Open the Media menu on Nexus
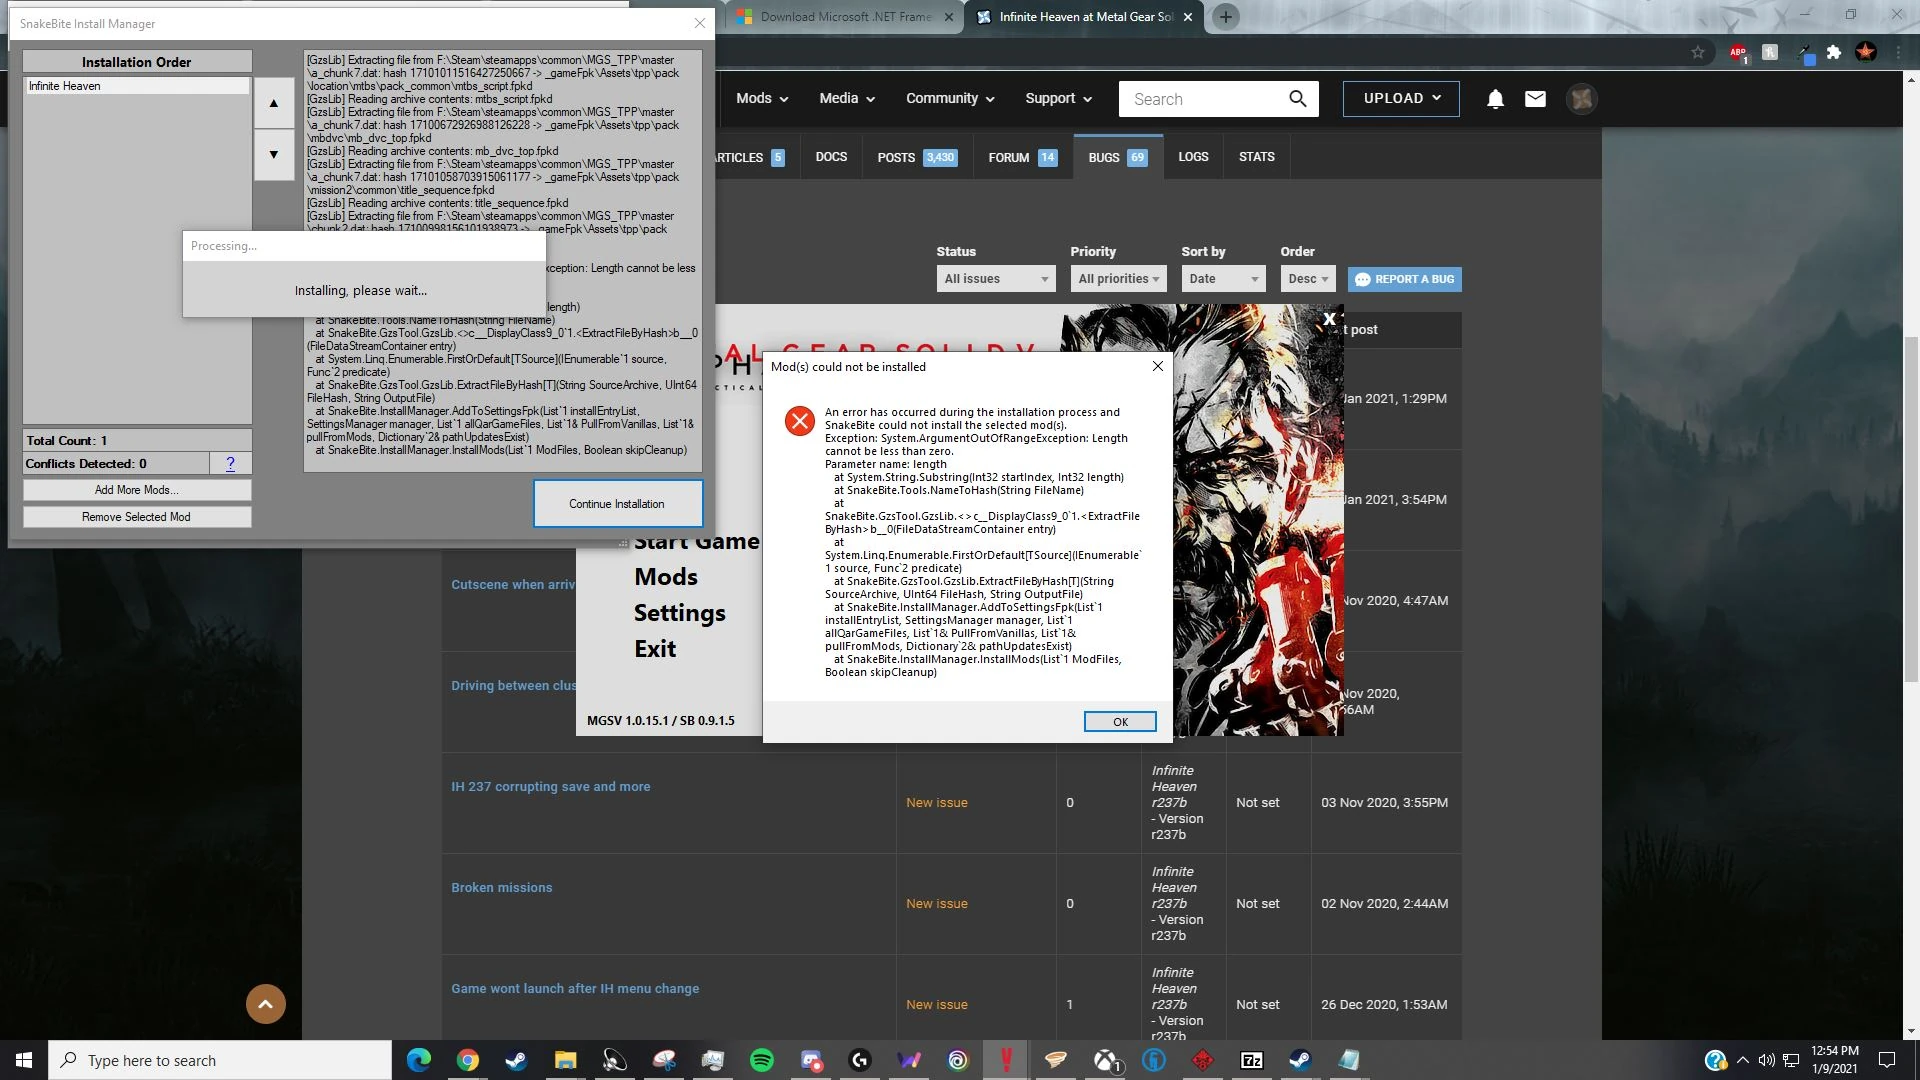 click(847, 98)
